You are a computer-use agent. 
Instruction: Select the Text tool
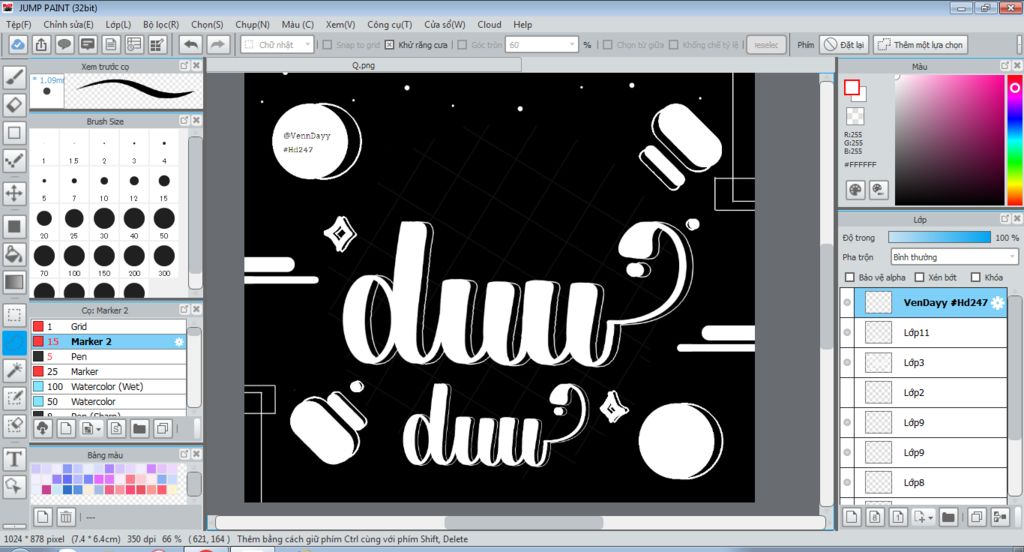click(14, 459)
